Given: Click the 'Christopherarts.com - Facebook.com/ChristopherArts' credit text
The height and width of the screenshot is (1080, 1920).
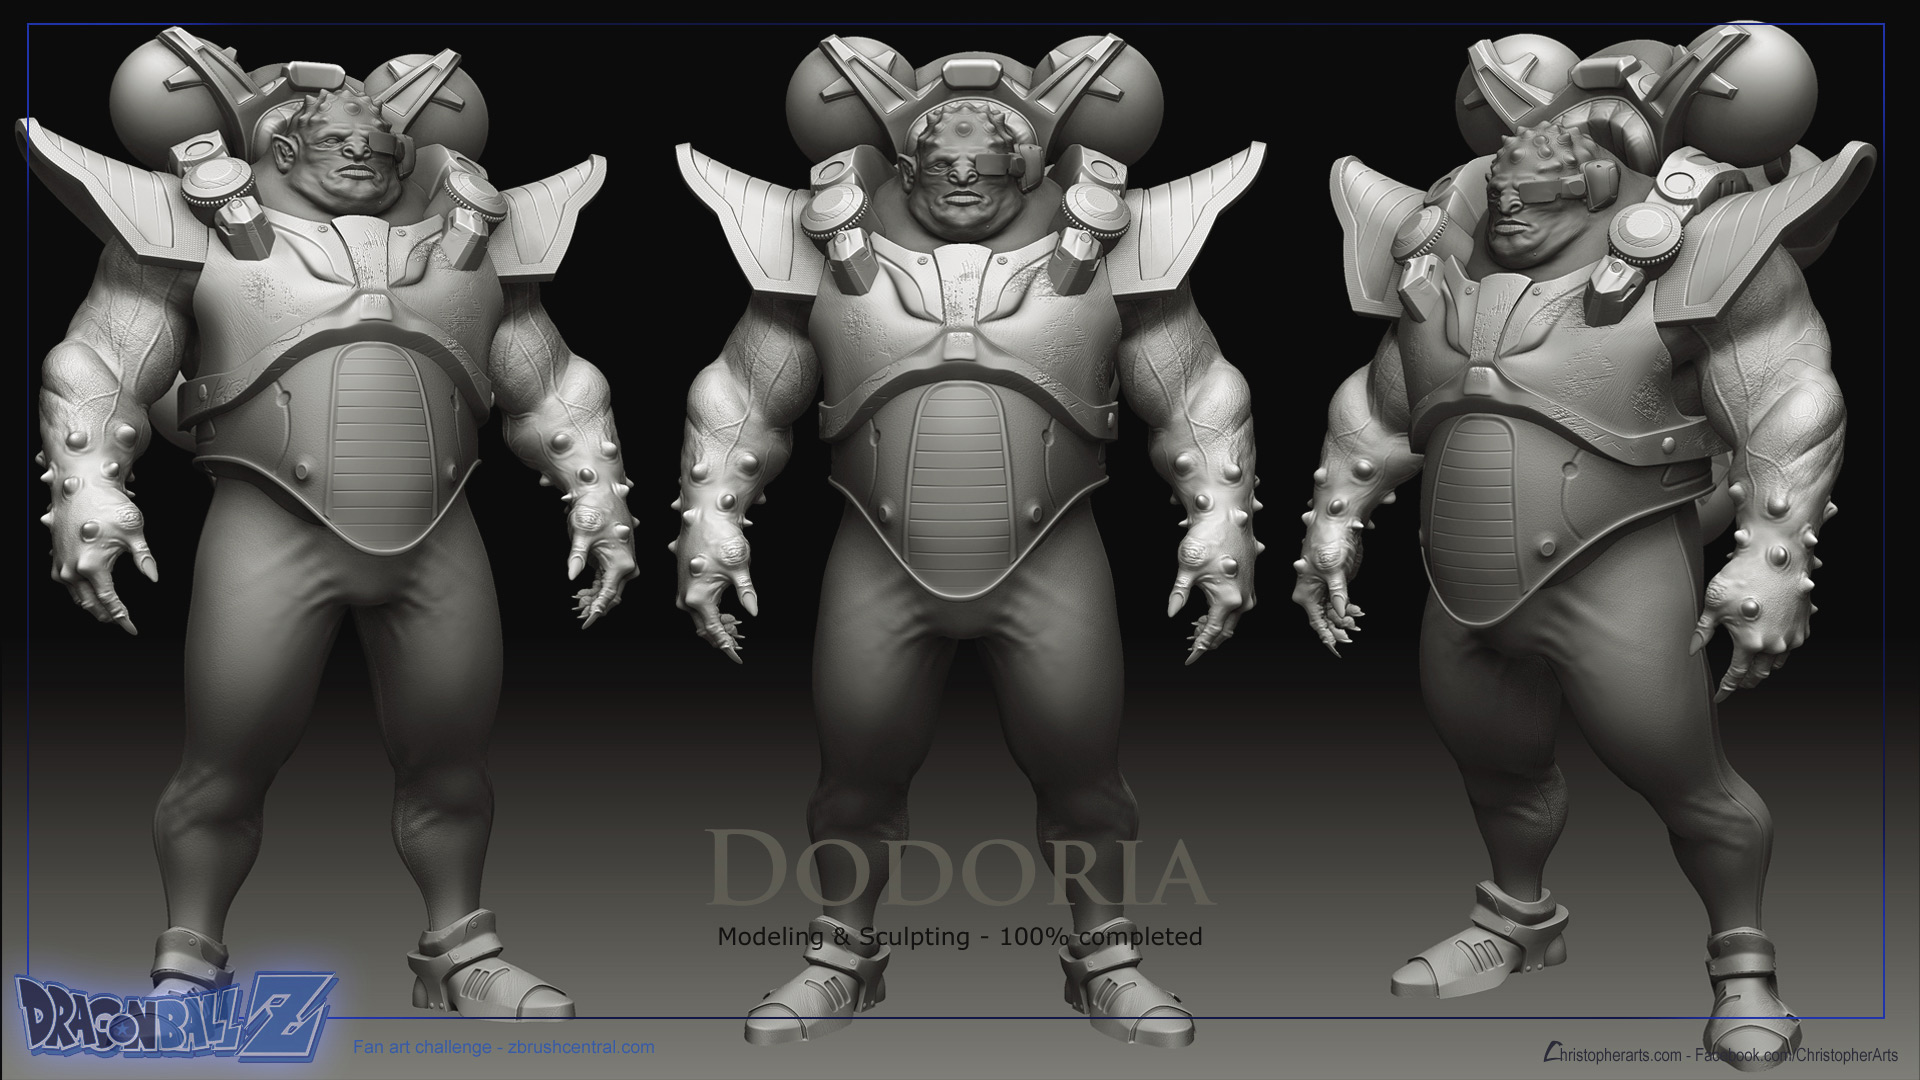Looking at the screenshot, I should (1721, 1054).
